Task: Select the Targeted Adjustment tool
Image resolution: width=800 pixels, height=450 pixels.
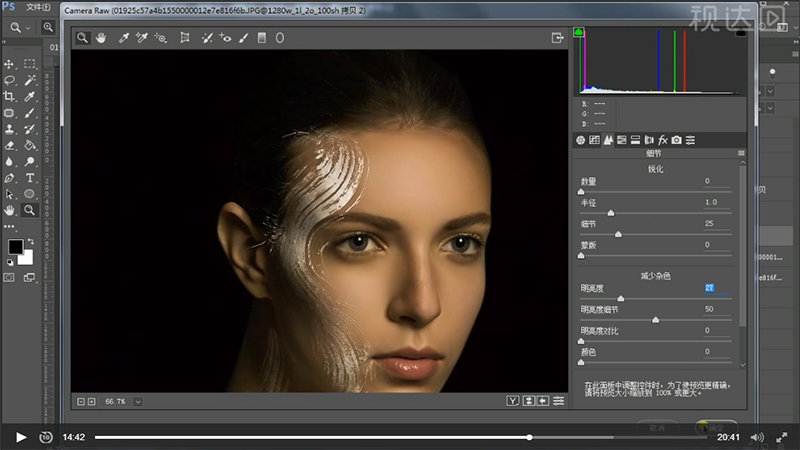Action: point(160,38)
